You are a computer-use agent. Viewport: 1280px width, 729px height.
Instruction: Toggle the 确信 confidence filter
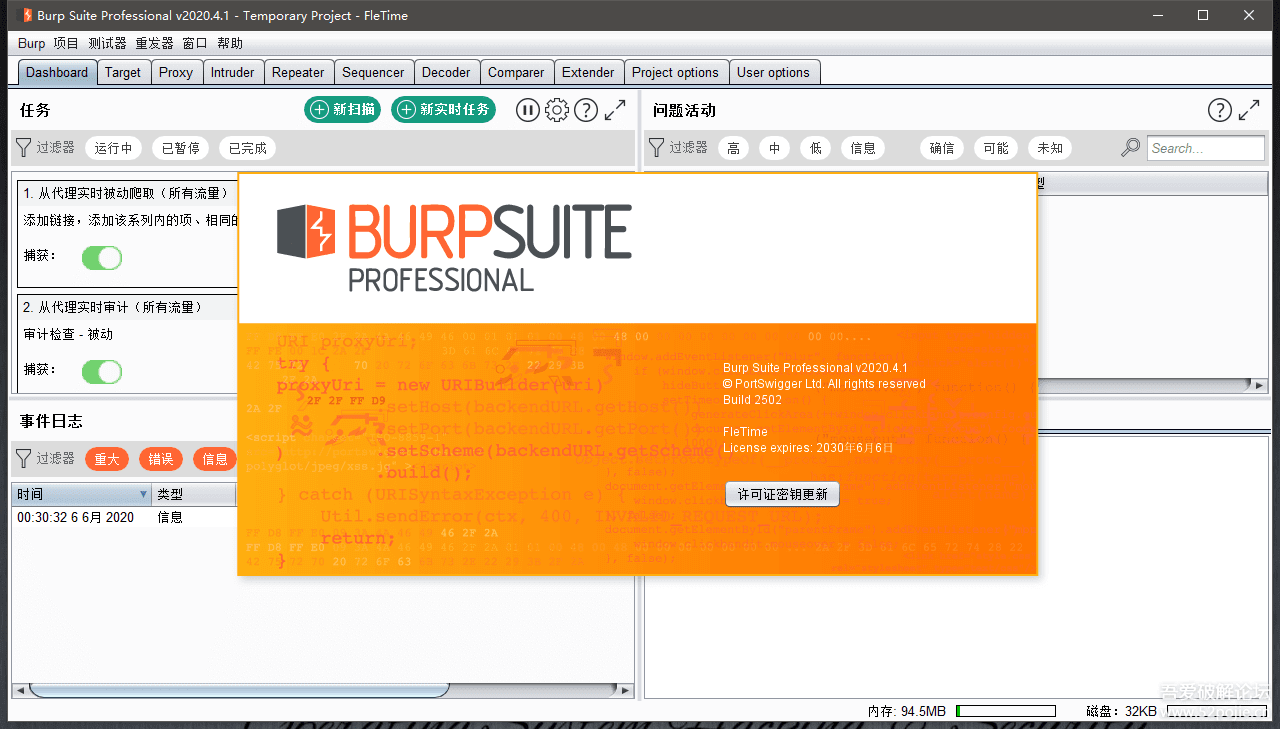pos(941,148)
